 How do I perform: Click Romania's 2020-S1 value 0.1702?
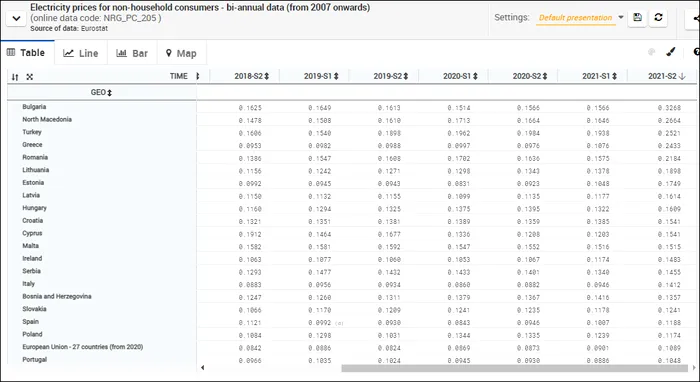coord(459,158)
